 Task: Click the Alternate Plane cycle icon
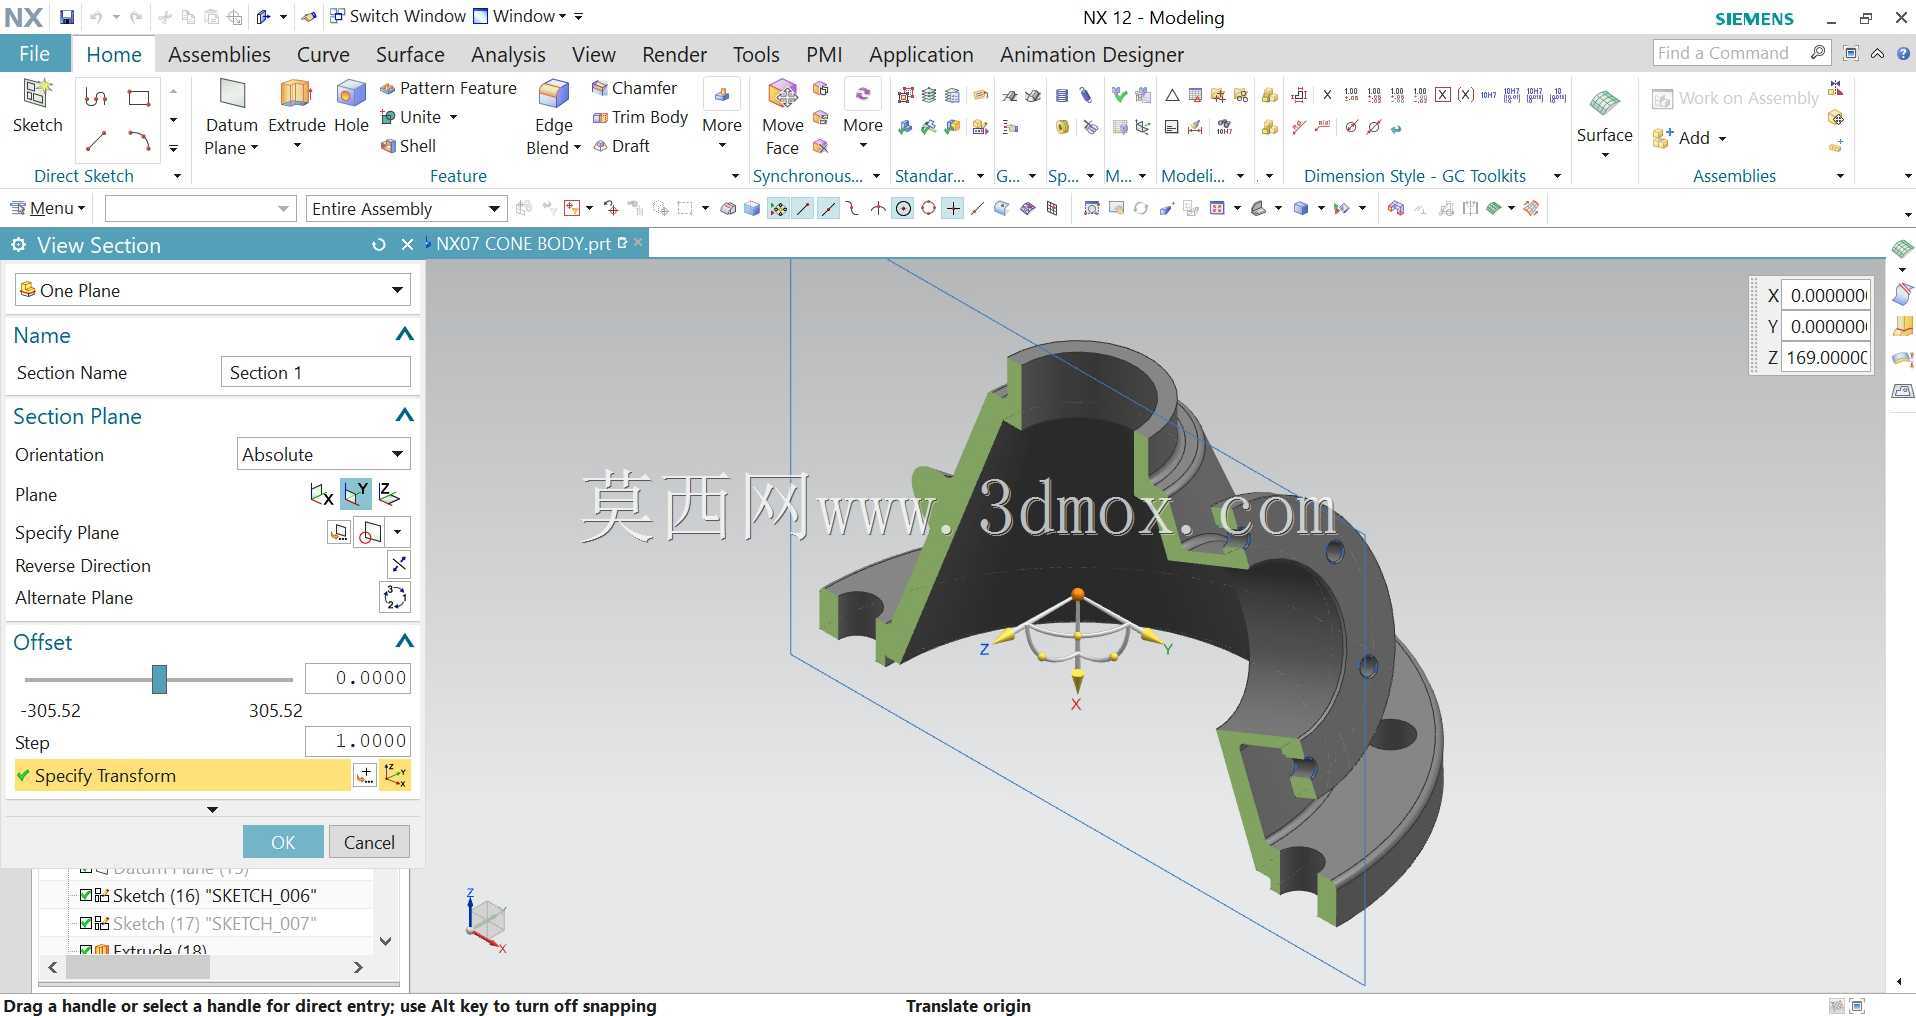pyautogui.click(x=395, y=598)
